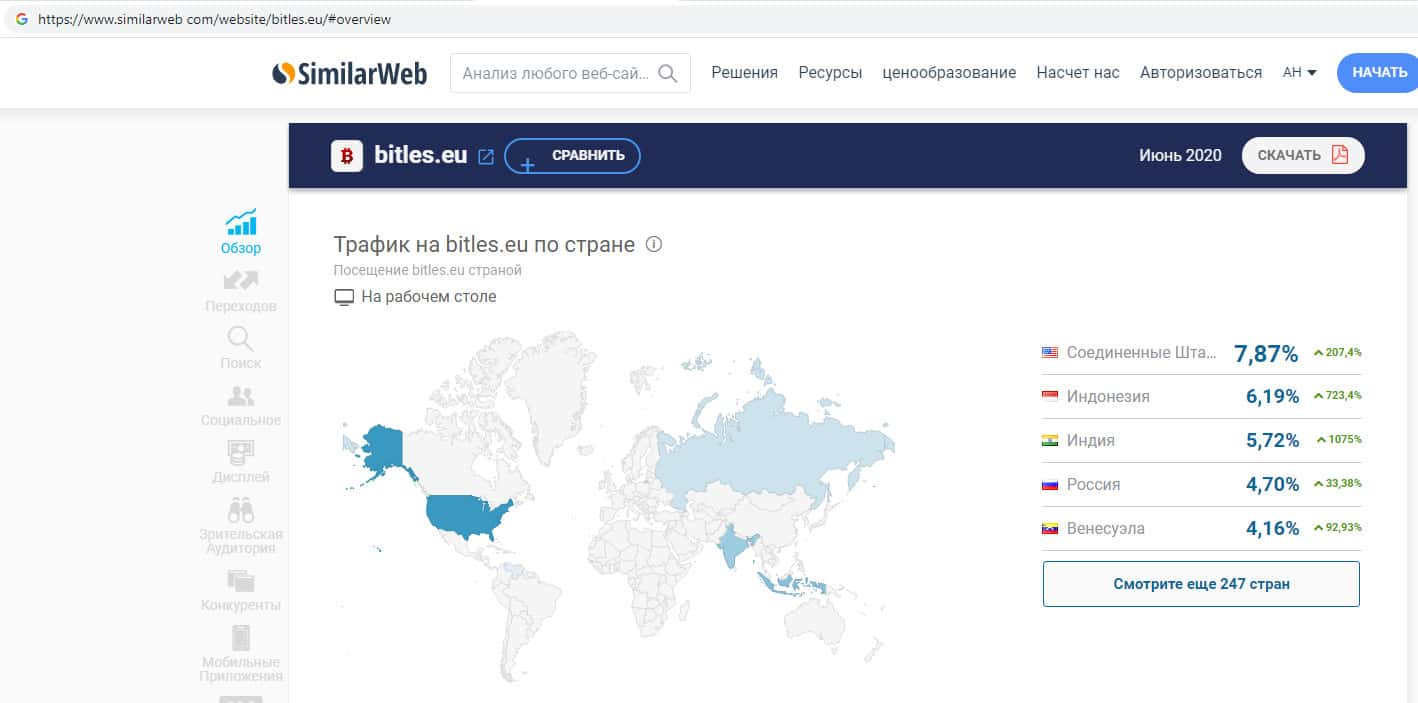The image size is (1418, 703).
Task: Click the search magnifier icon
Action: pos(668,73)
